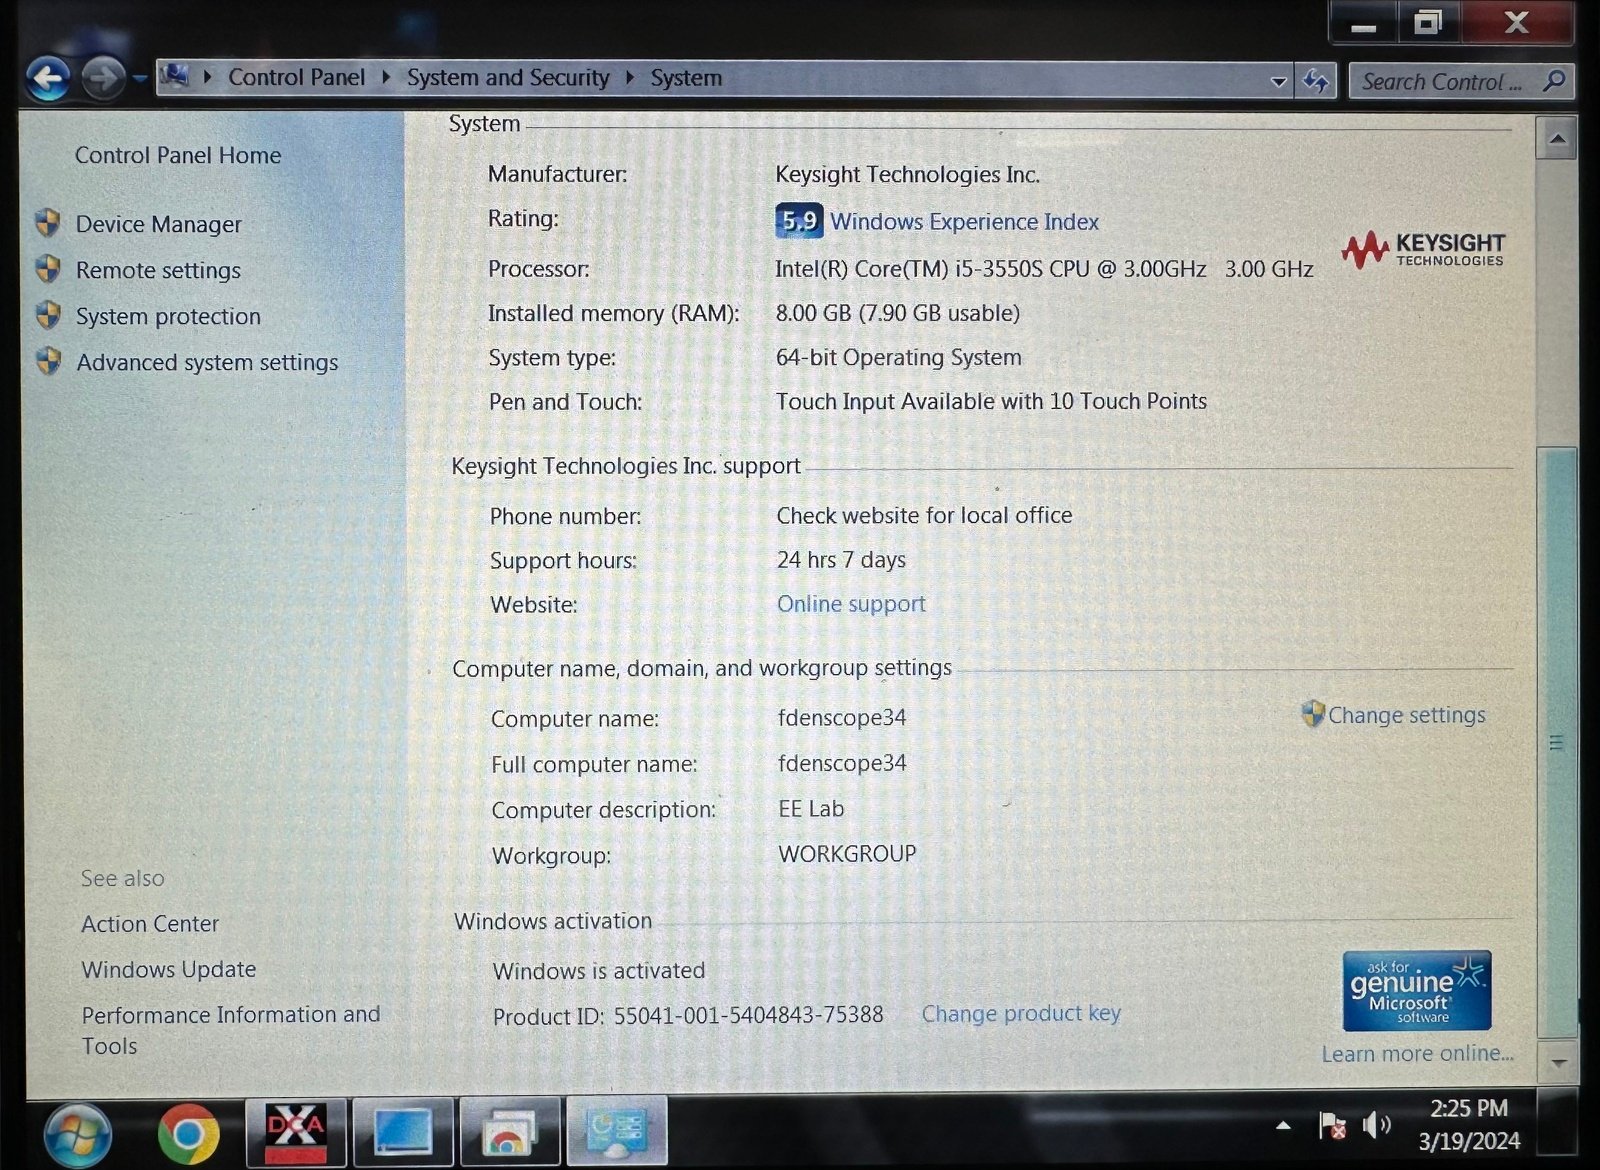Select System breadcrumb in address bar
The height and width of the screenshot is (1170, 1600).
tap(686, 78)
